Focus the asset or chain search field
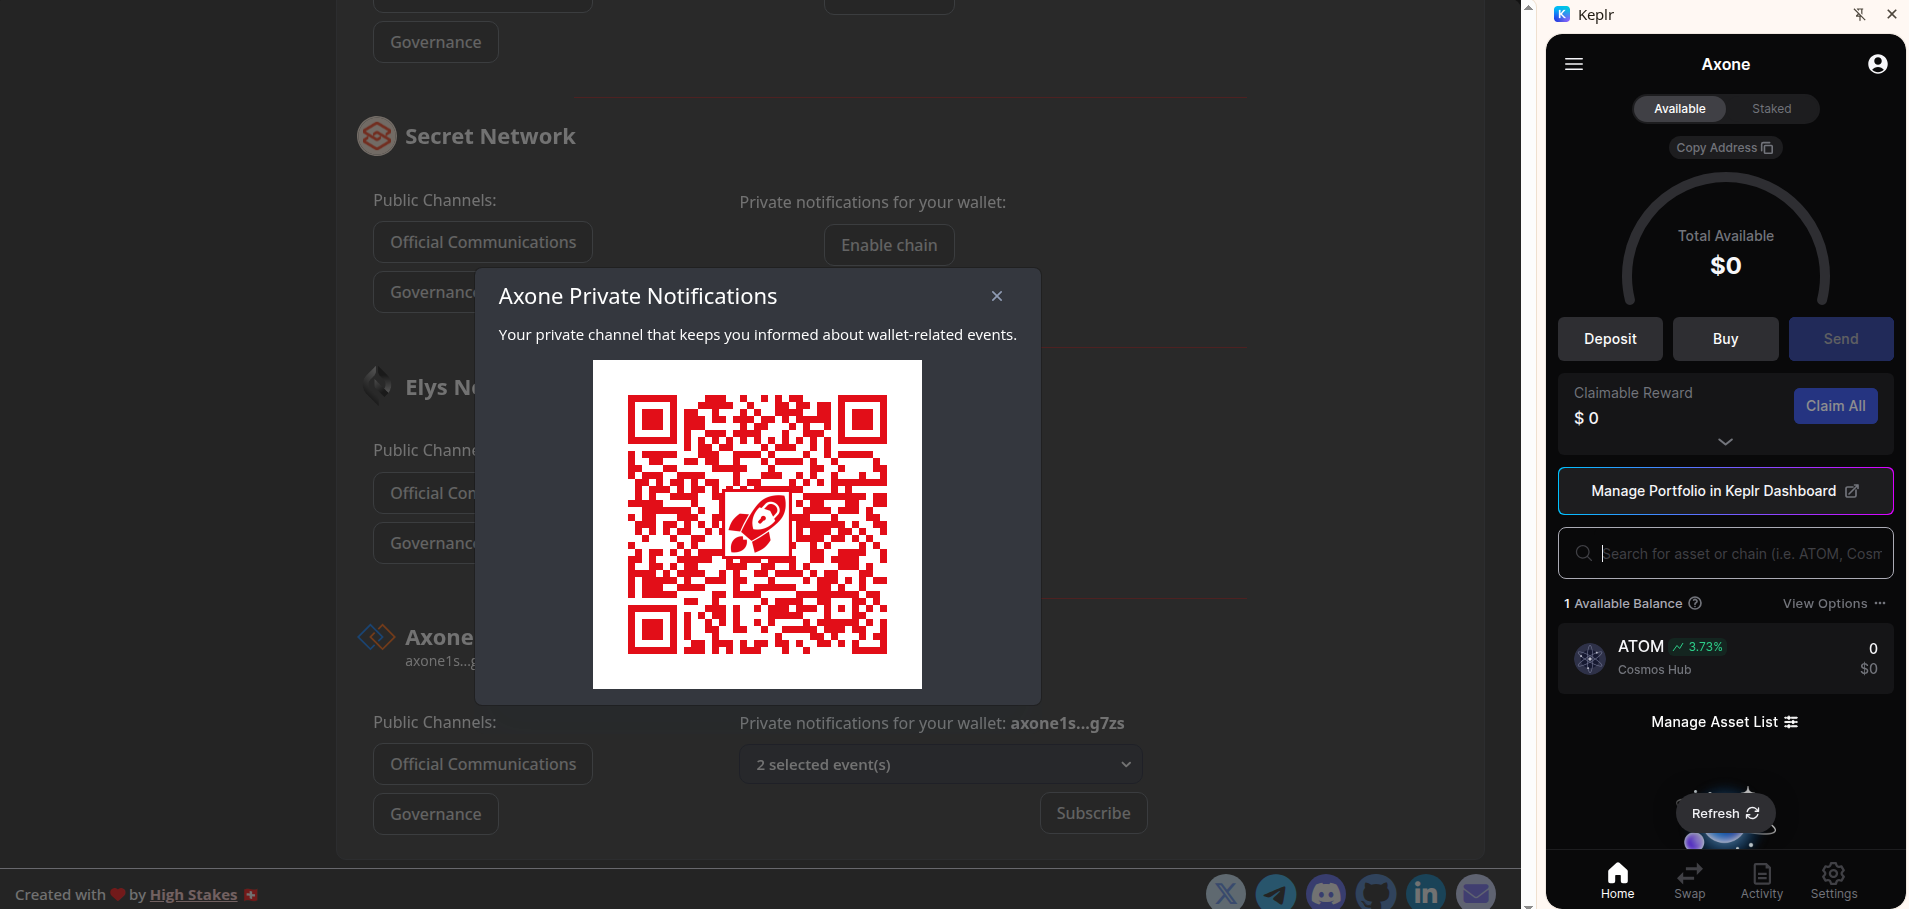This screenshot has width=1909, height=909. pyautogui.click(x=1725, y=553)
